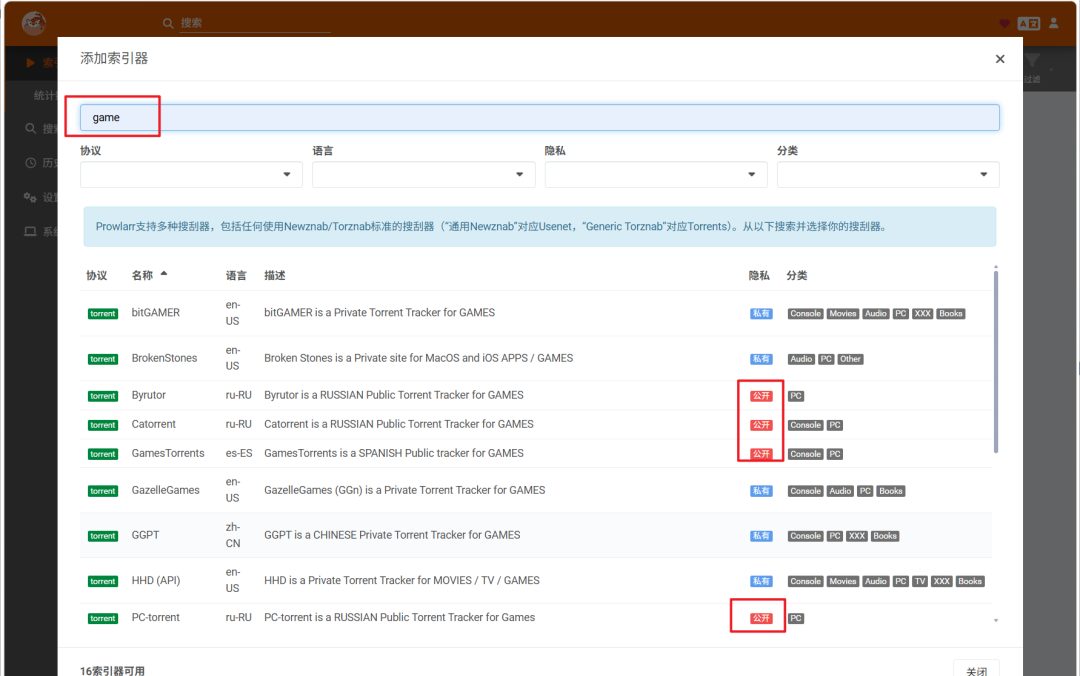The width and height of the screenshot is (1080, 676).
Task: Click the 私有 badge in the GazelleGames row
Action: pos(760,491)
